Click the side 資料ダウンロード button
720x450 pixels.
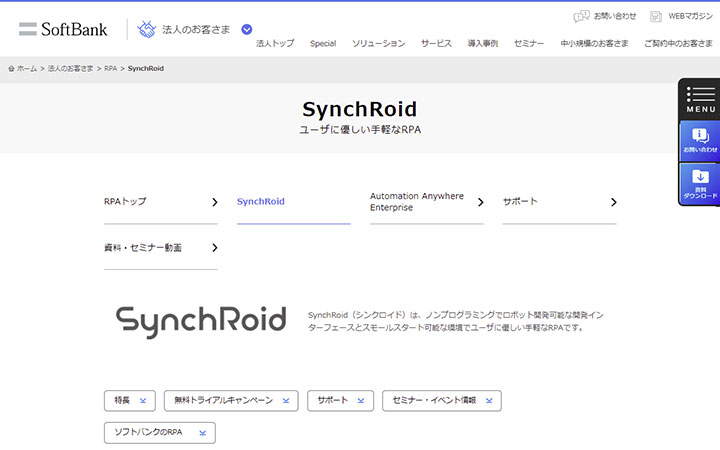[700, 183]
